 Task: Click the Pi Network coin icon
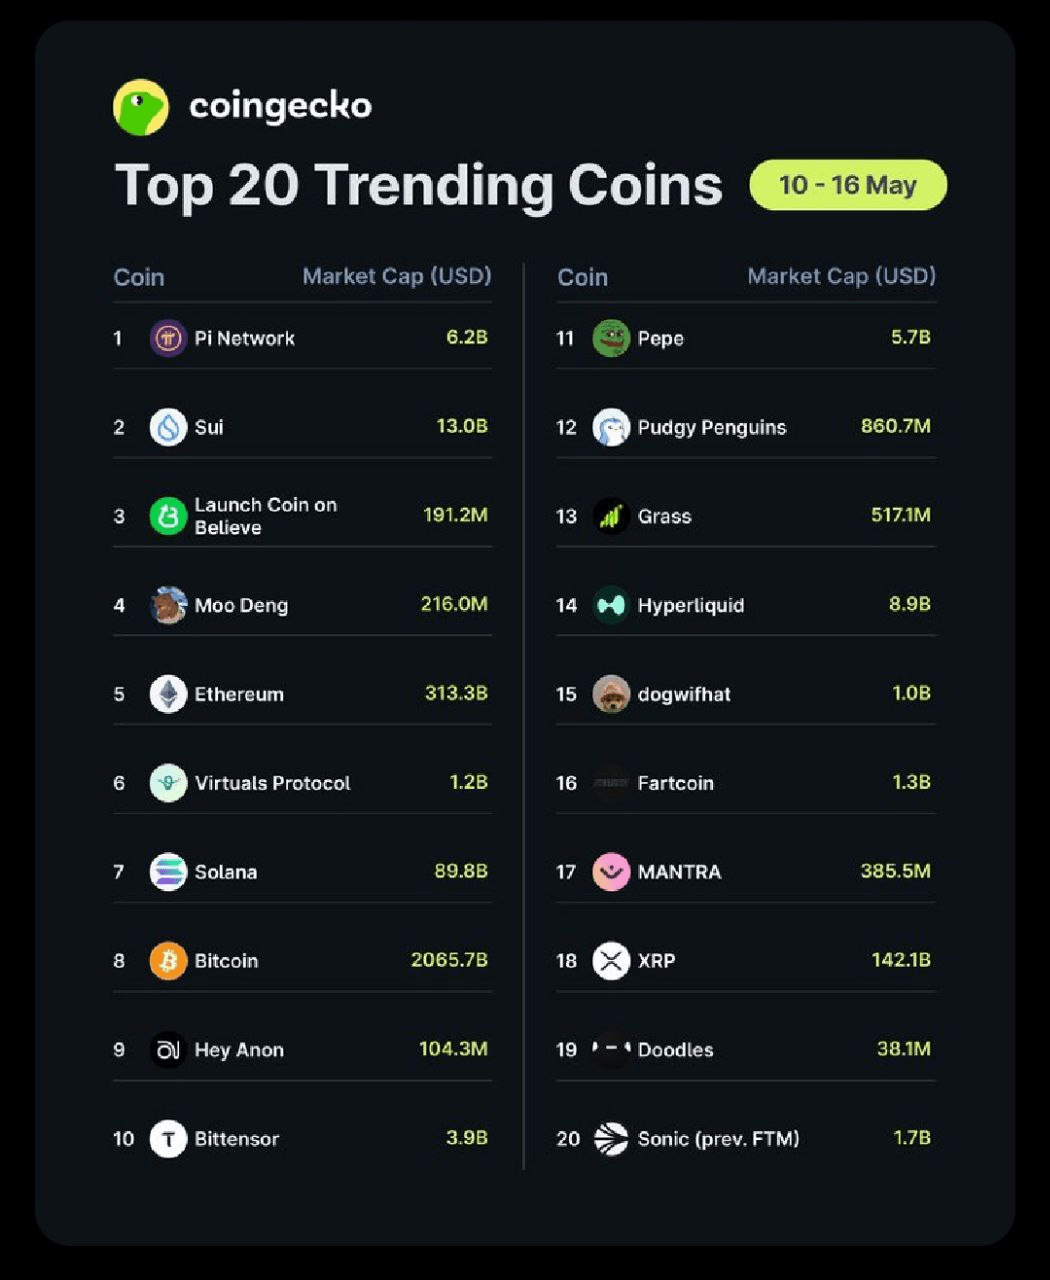pos(168,338)
